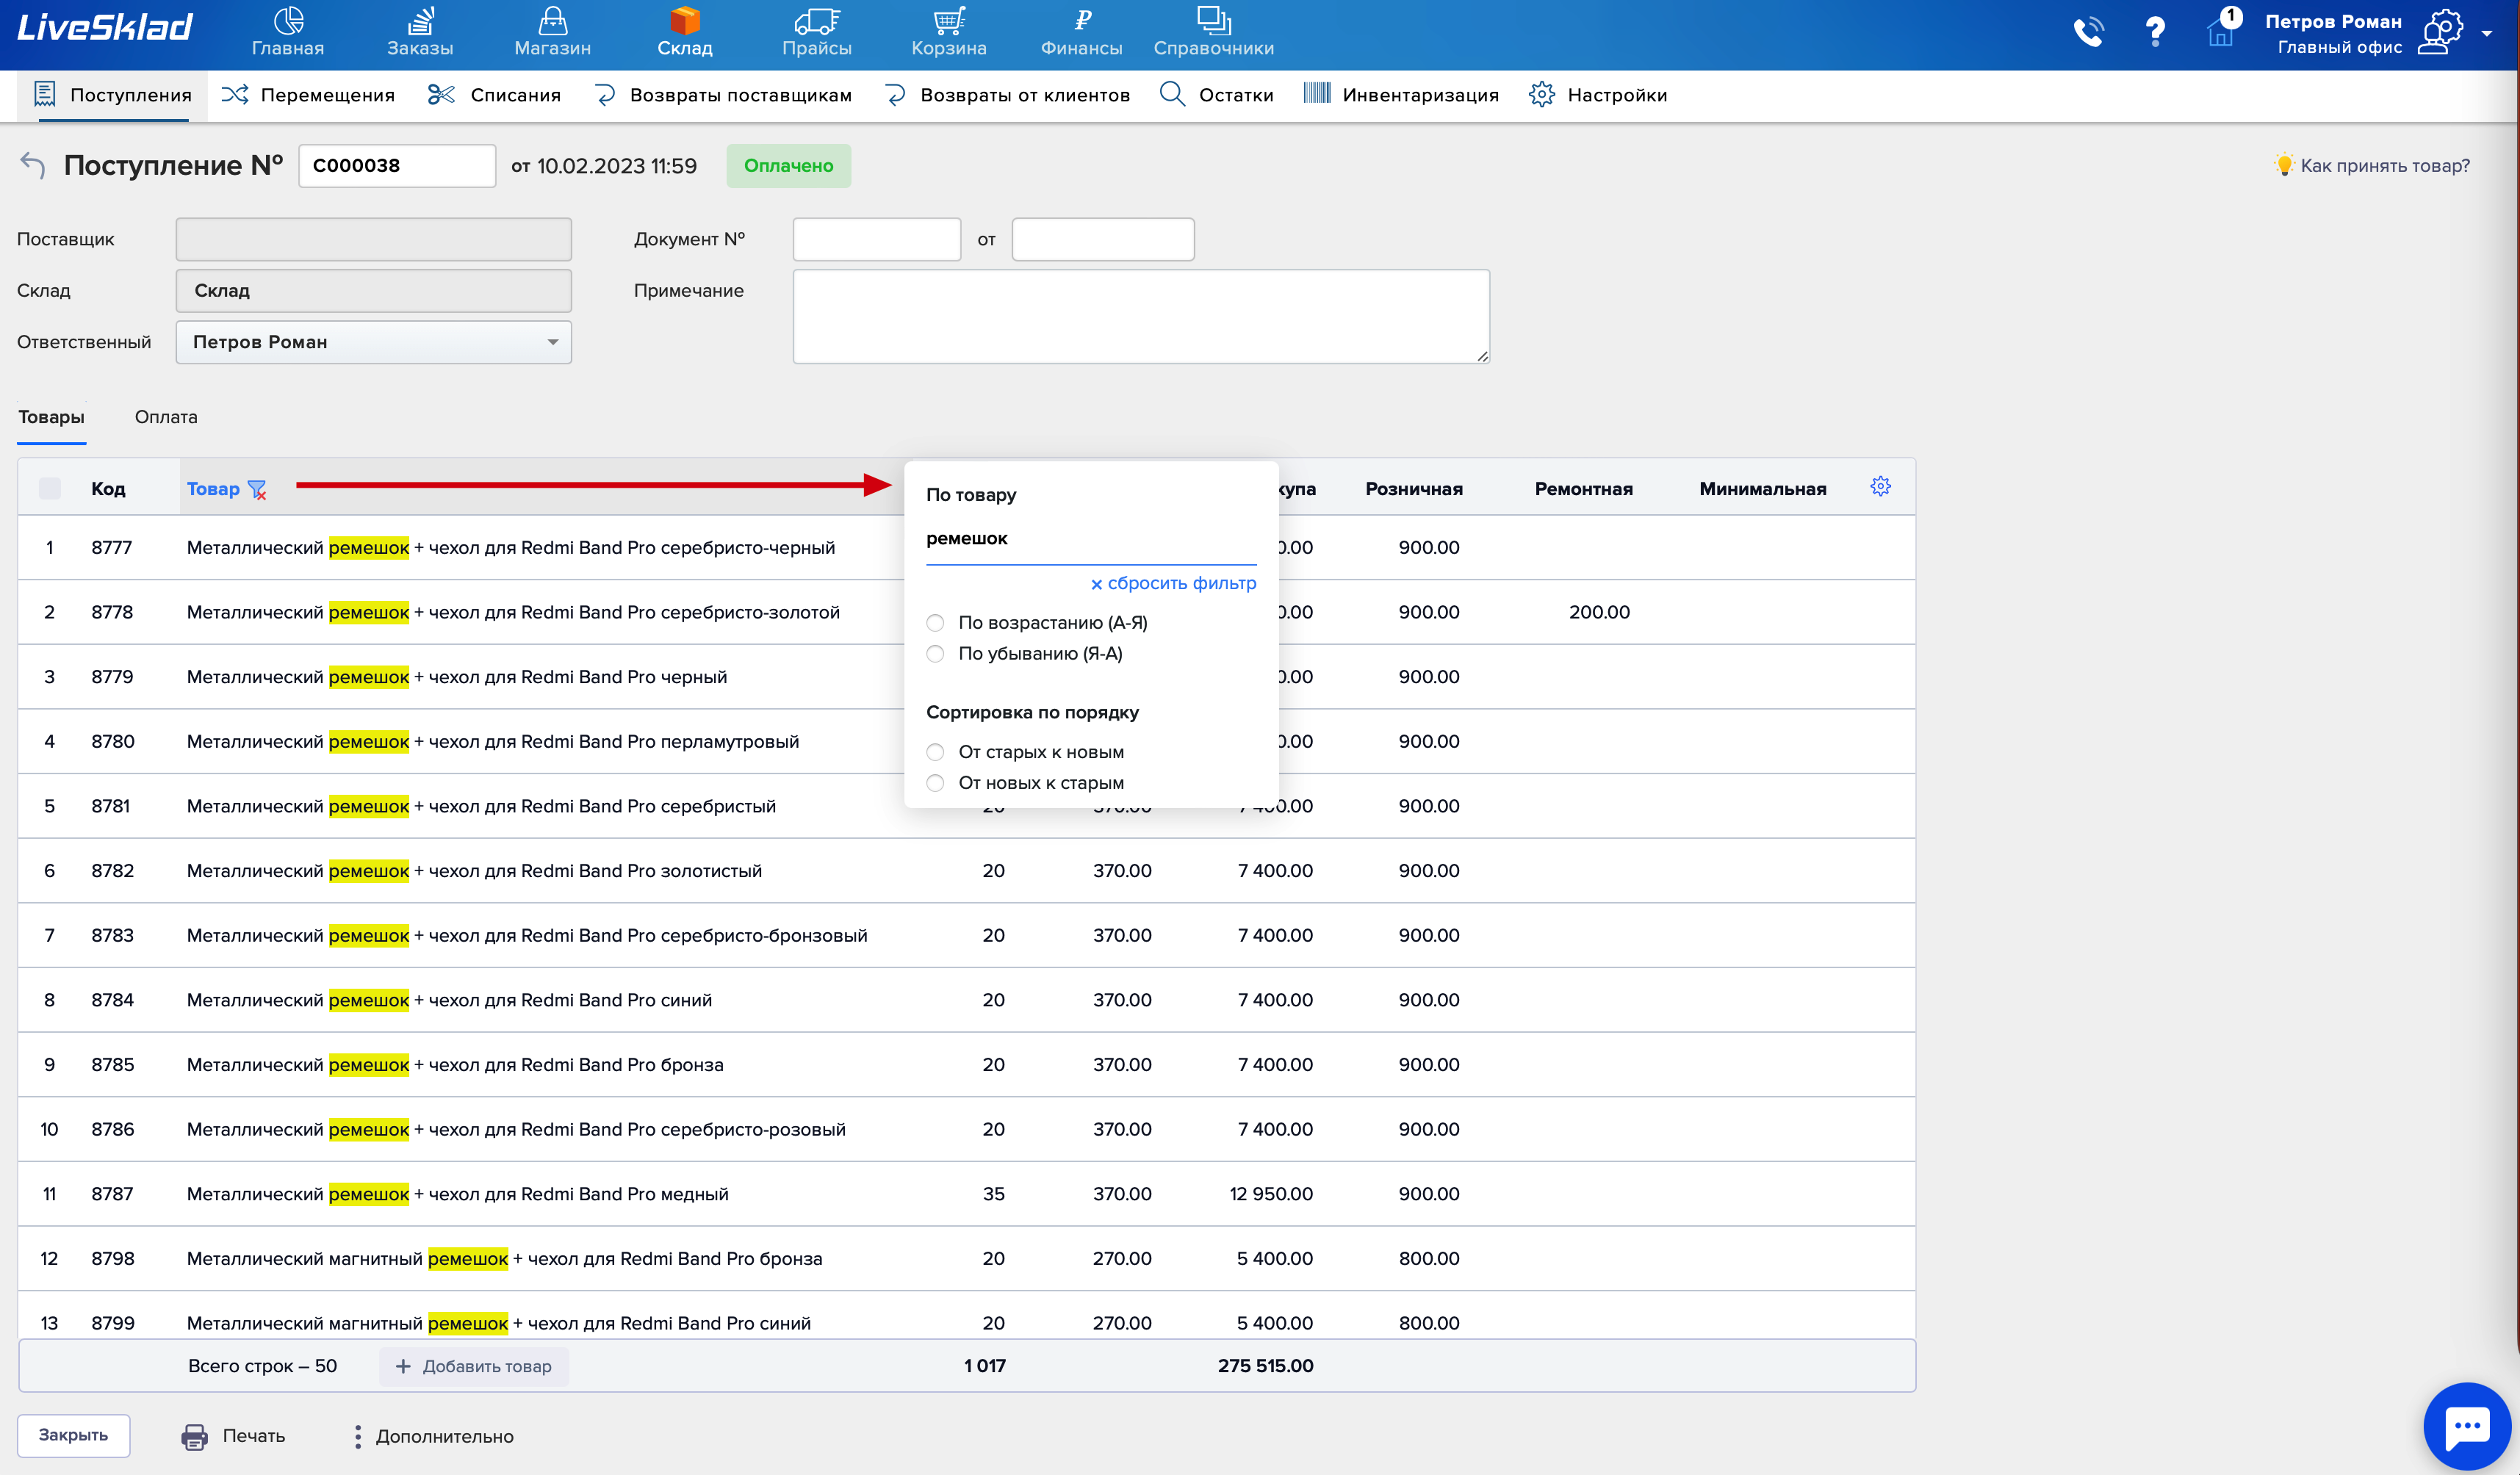Image resolution: width=2520 pixels, height=1475 pixels.
Task: Go to Заказы section
Action: click(420, 33)
